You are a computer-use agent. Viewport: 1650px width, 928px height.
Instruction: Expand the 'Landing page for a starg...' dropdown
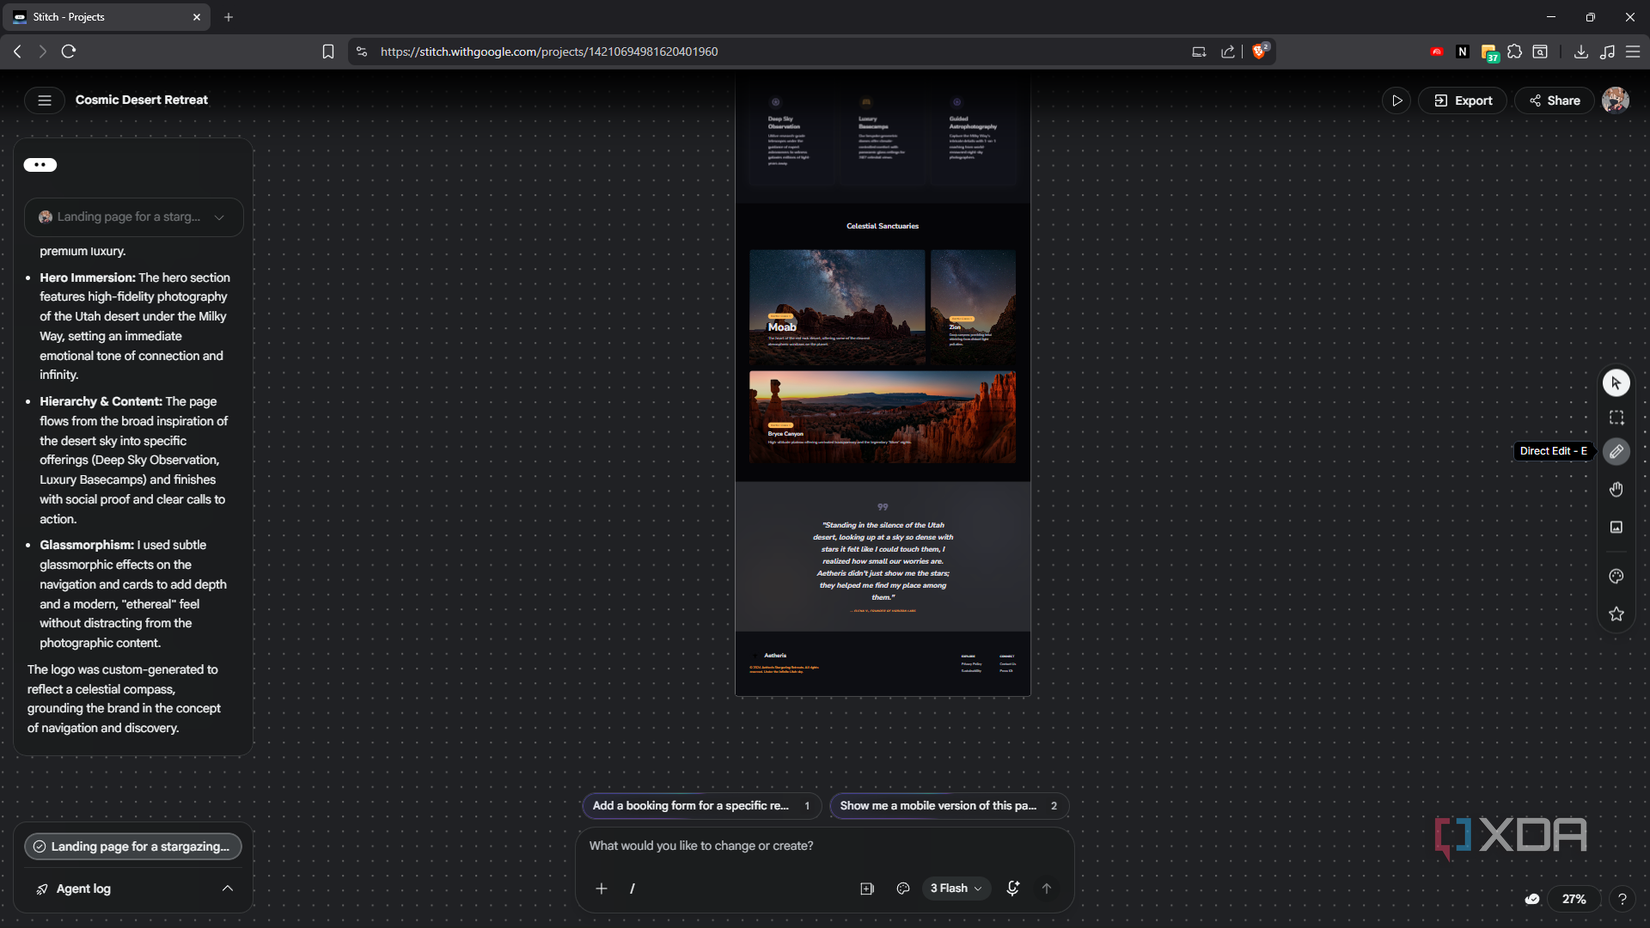(x=133, y=217)
